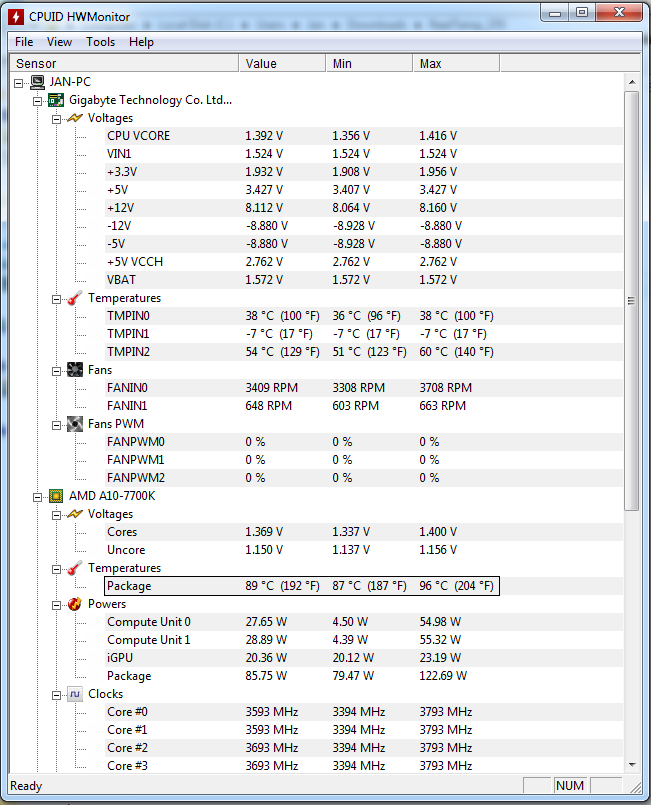
Task: Select the Cores voltage row
Action: pyautogui.click(x=364, y=532)
